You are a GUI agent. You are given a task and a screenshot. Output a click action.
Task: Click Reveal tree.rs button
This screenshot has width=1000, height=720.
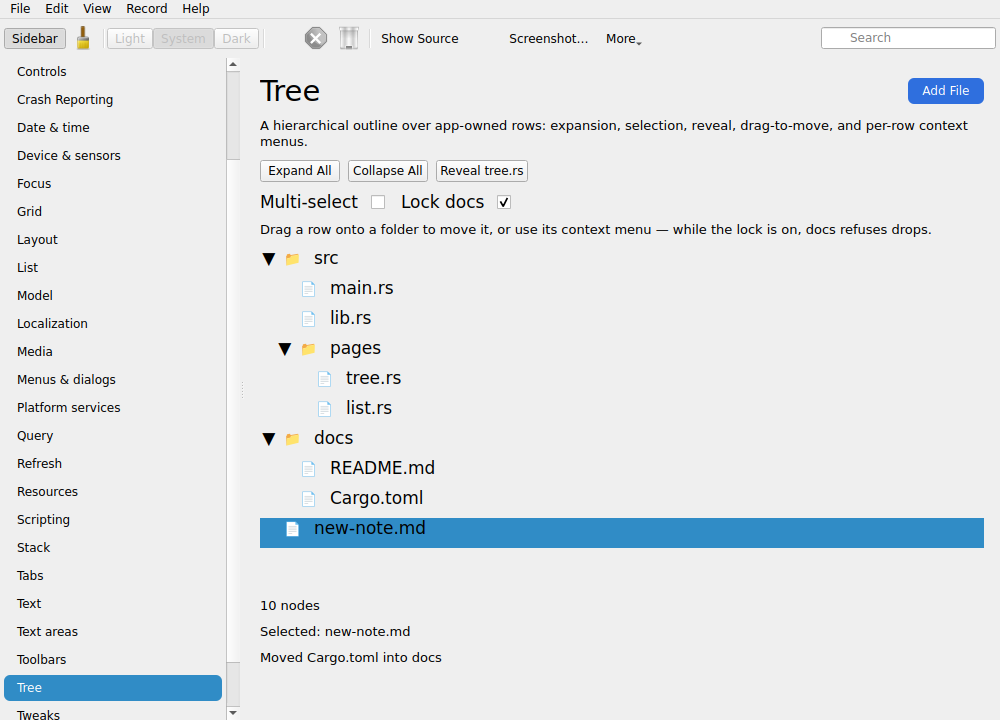click(482, 171)
